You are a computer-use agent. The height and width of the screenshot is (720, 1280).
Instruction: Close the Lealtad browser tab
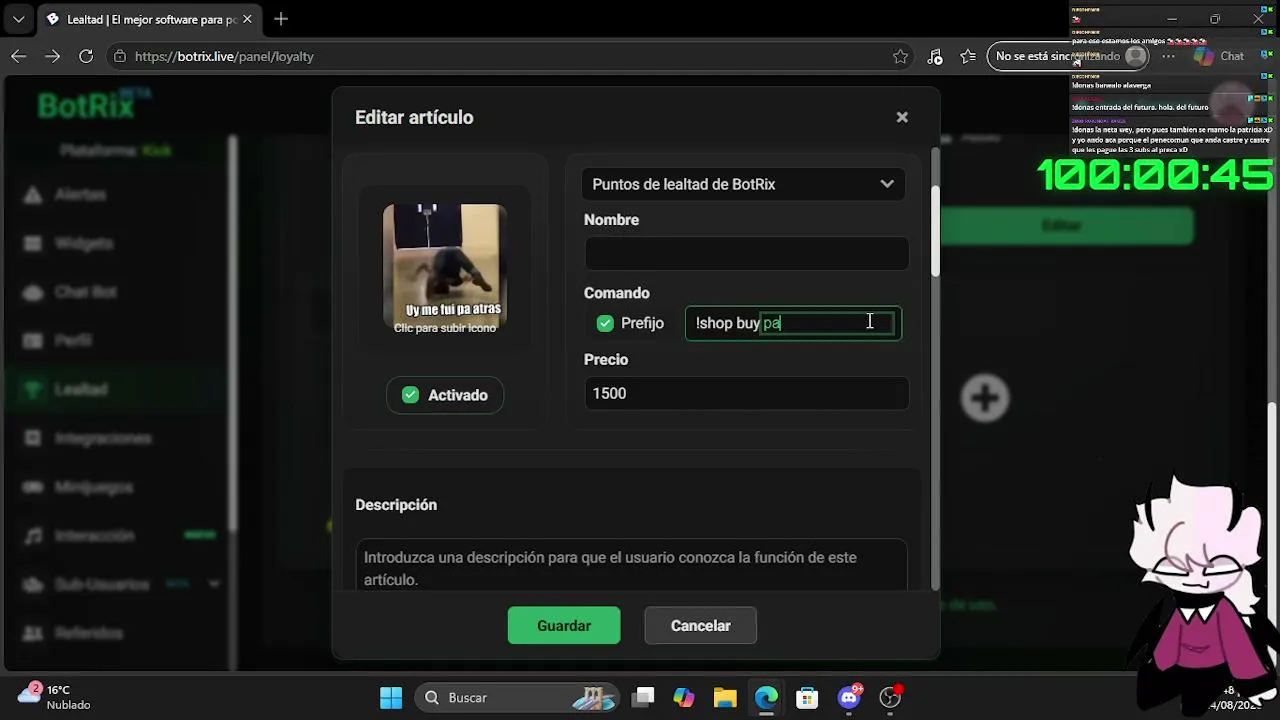[x=247, y=19]
